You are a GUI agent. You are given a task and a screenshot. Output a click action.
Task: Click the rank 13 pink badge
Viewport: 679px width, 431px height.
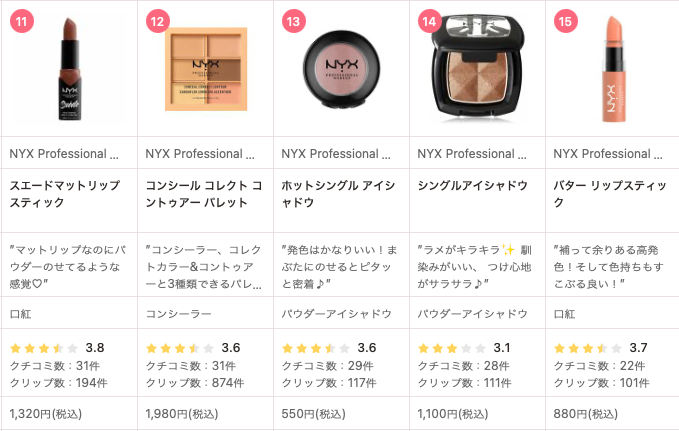click(x=294, y=21)
